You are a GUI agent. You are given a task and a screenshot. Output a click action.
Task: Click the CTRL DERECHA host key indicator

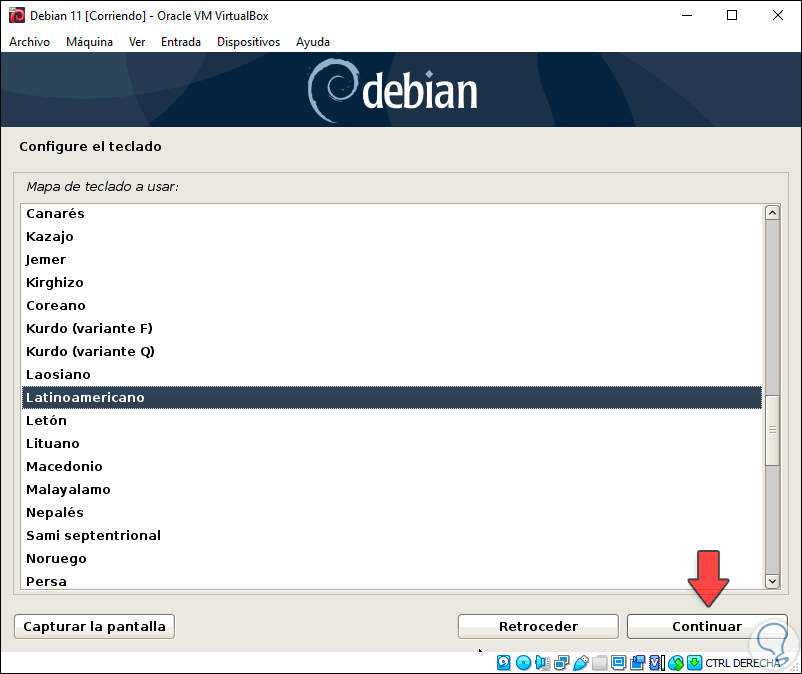(x=743, y=663)
